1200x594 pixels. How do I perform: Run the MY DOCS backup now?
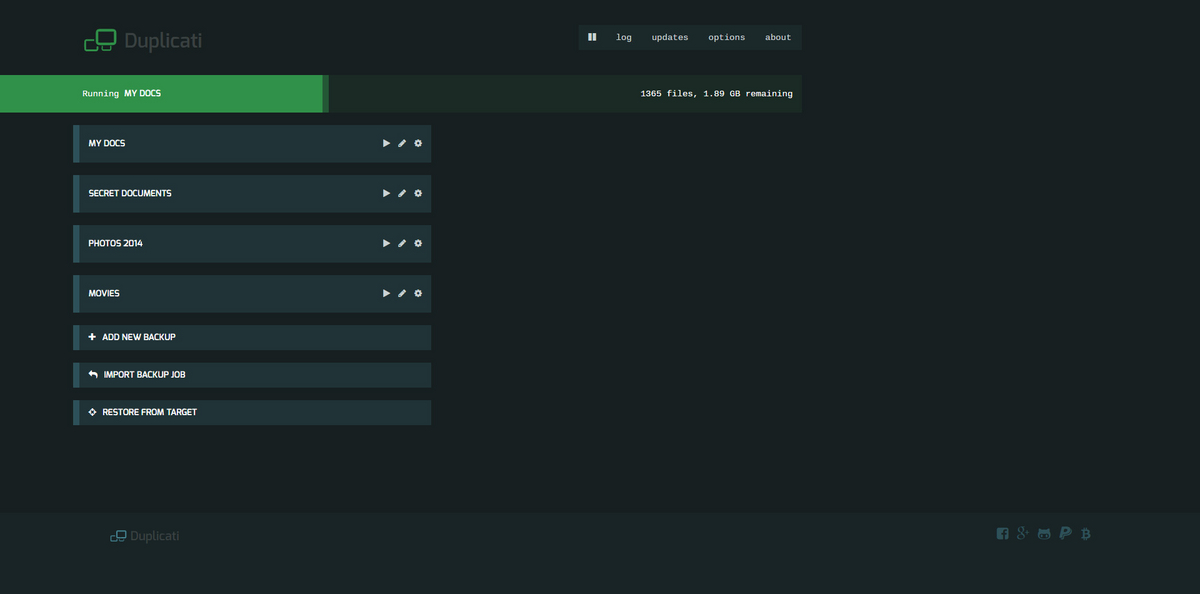pos(386,143)
